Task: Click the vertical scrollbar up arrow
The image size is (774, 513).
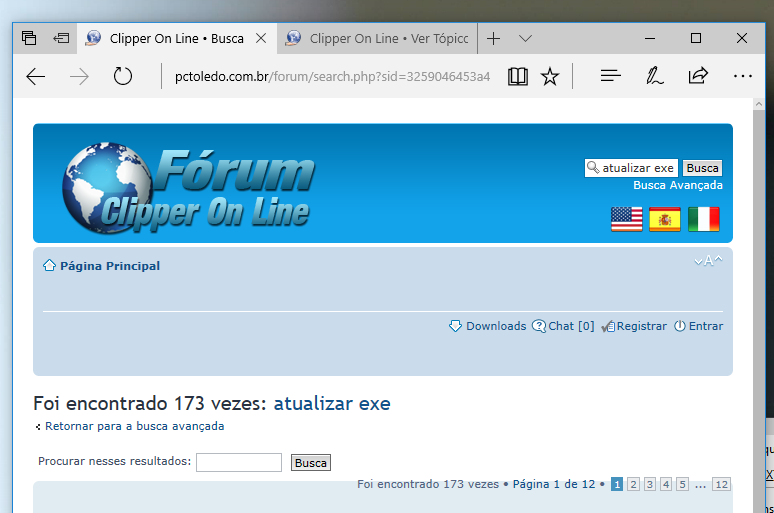Action: pos(759,104)
